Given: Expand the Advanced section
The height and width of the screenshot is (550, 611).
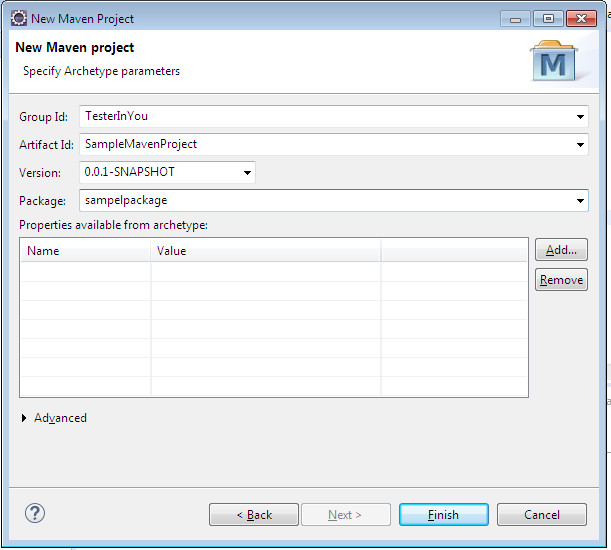Looking at the screenshot, I should pos(24,418).
